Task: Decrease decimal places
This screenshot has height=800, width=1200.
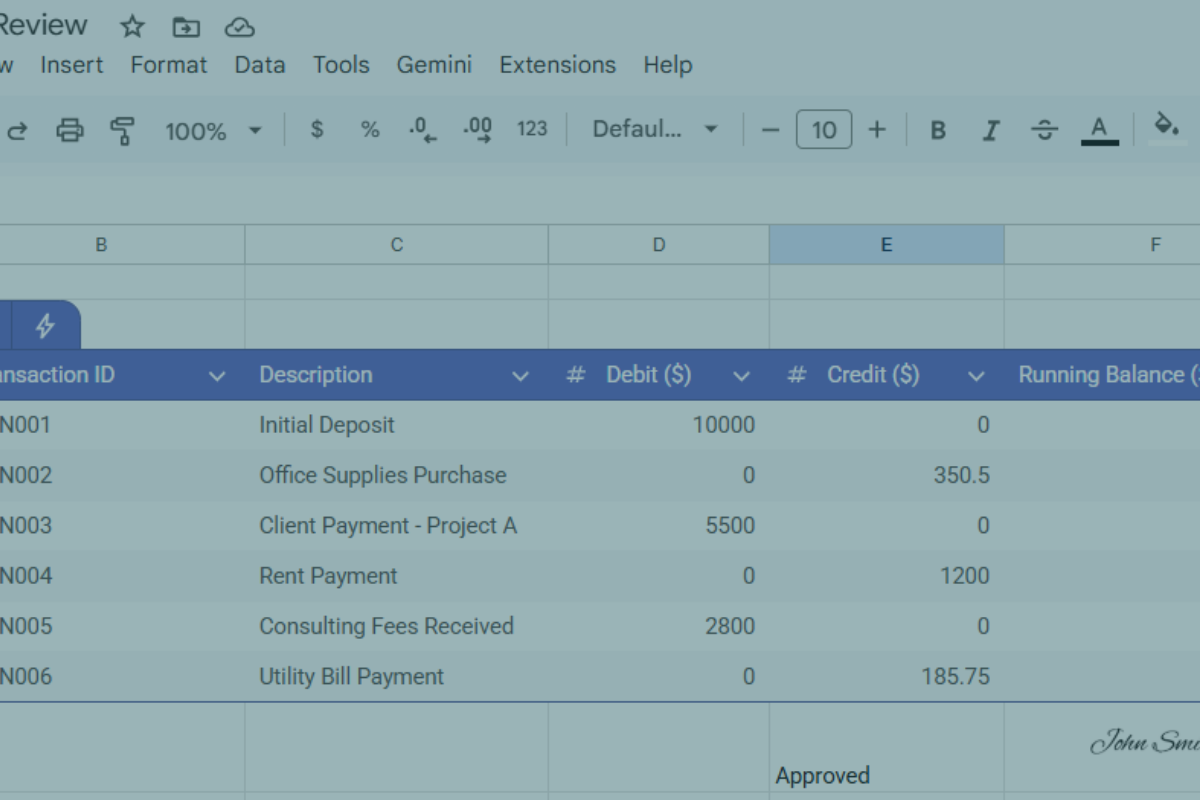Action: point(422,130)
